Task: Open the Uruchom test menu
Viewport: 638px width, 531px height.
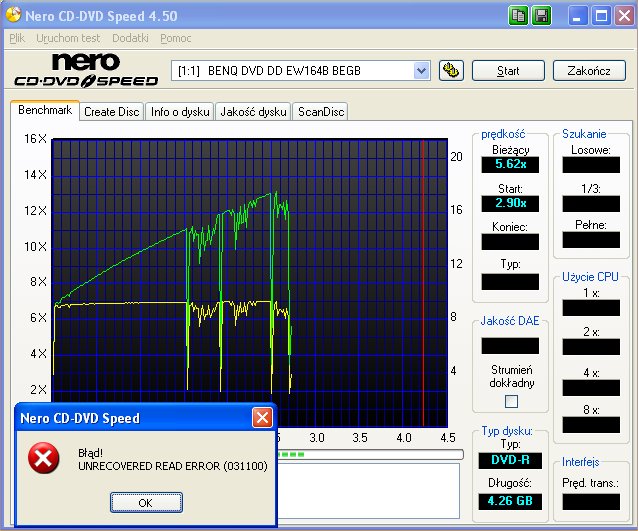Action: click(68, 38)
